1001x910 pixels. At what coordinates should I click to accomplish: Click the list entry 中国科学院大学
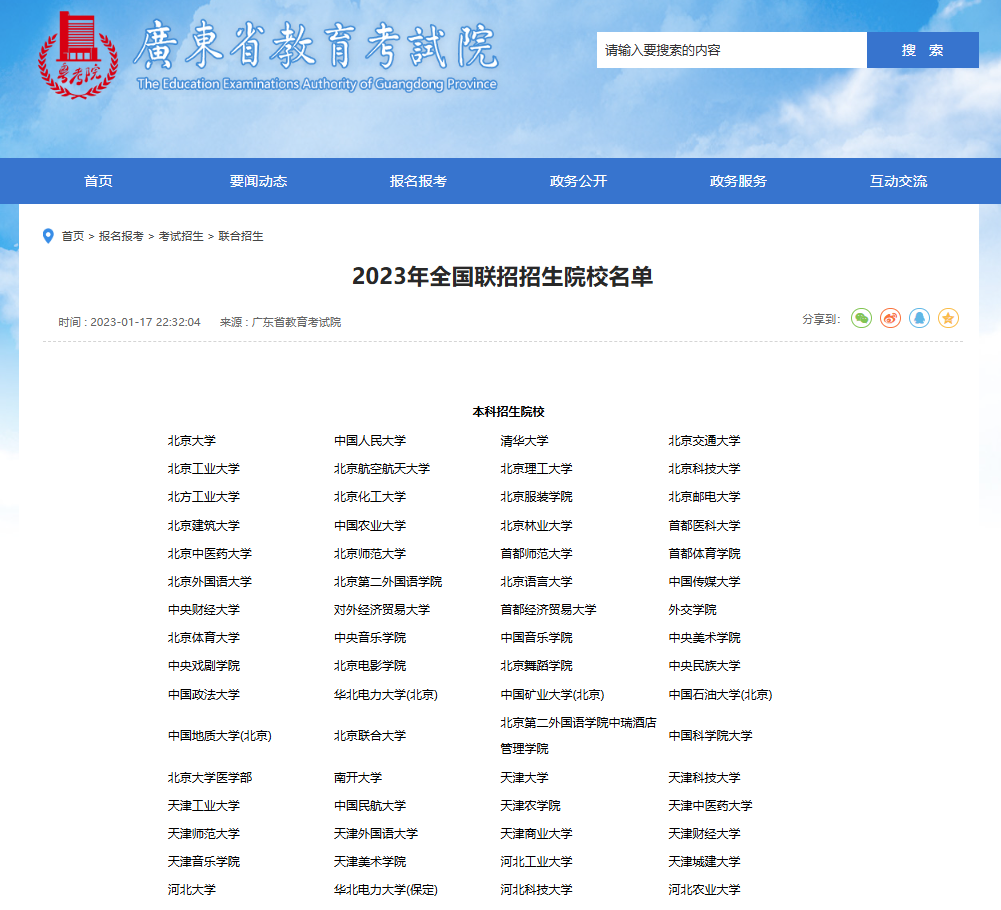tap(710, 736)
